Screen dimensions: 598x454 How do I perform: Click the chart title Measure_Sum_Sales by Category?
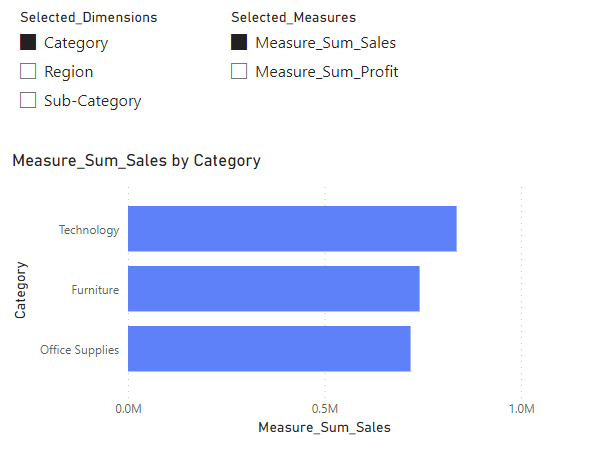tap(137, 161)
